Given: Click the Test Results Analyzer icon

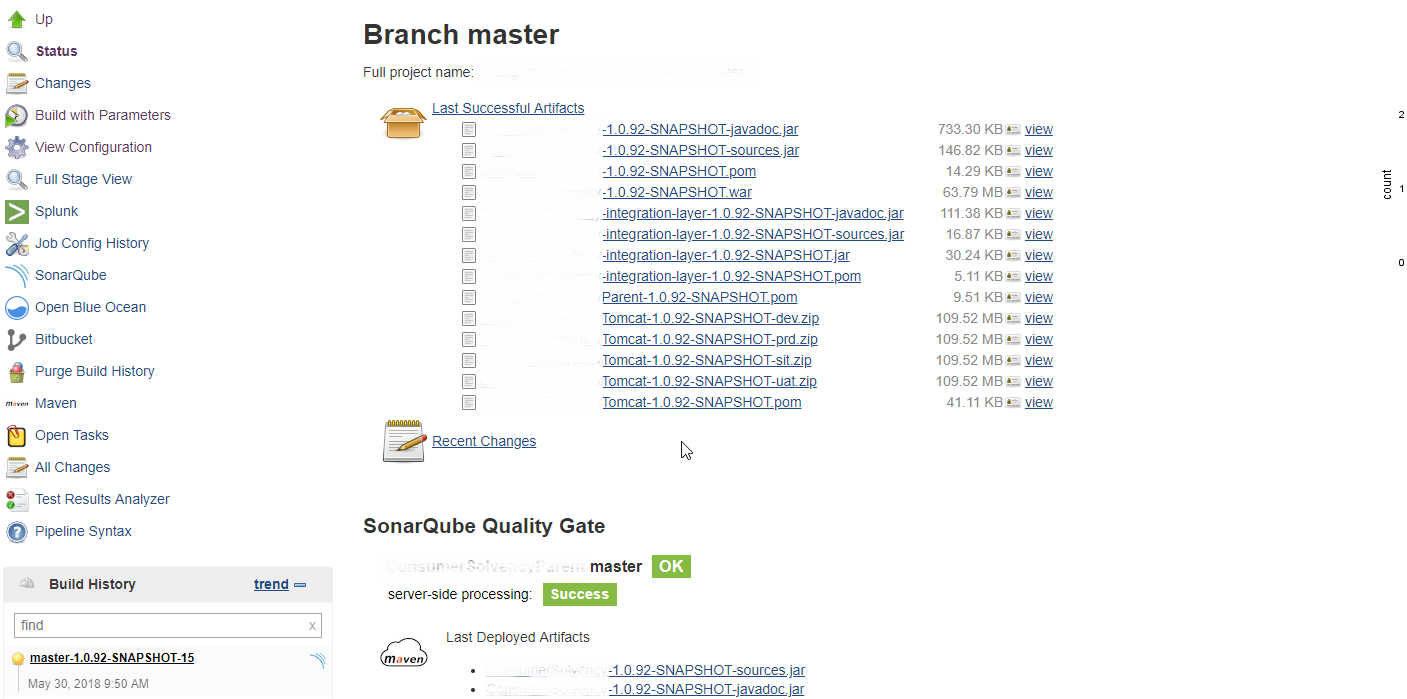Looking at the screenshot, I should (x=17, y=499).
